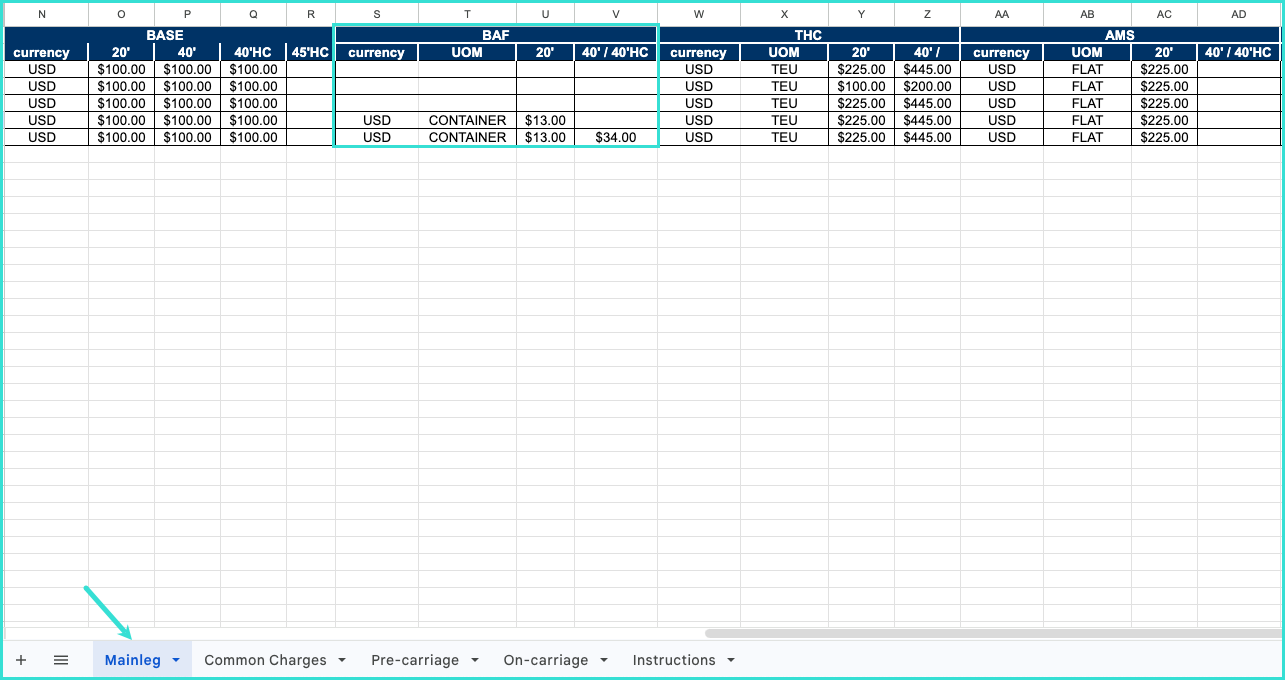Open the Instructions tab dropdown arrow

[731, 660]
